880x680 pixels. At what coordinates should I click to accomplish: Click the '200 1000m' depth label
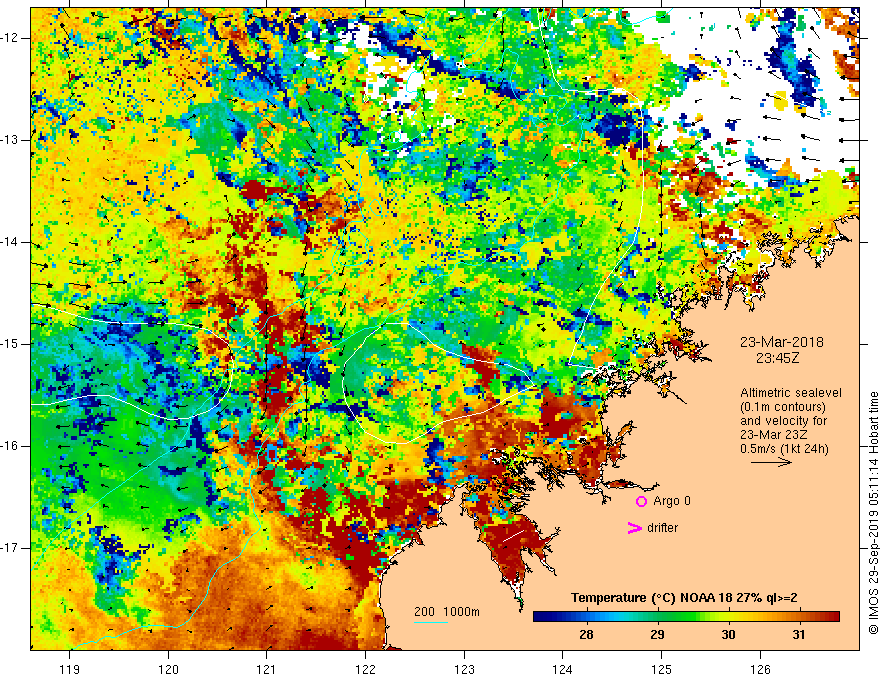point(447,612)
